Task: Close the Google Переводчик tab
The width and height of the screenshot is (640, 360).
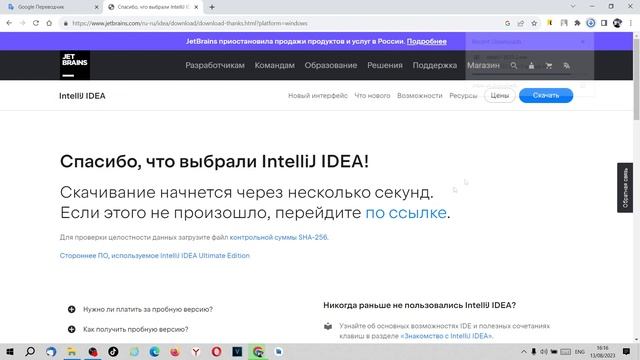Action: pos(96,7)
